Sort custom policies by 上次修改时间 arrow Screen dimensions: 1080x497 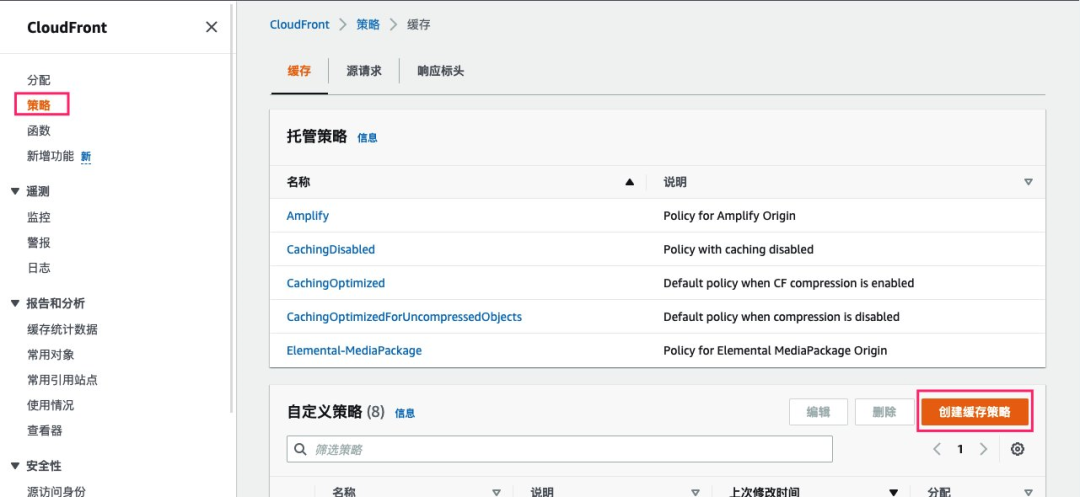(x=893, y=492)
